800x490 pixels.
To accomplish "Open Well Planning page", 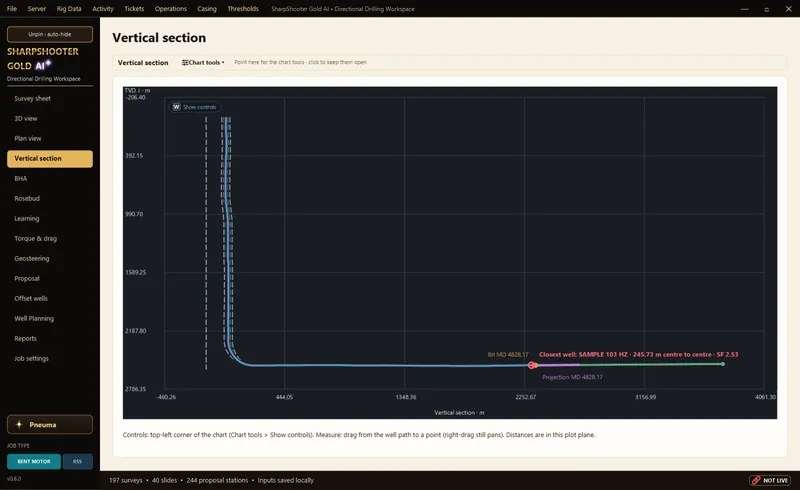I will click(50, 318).
